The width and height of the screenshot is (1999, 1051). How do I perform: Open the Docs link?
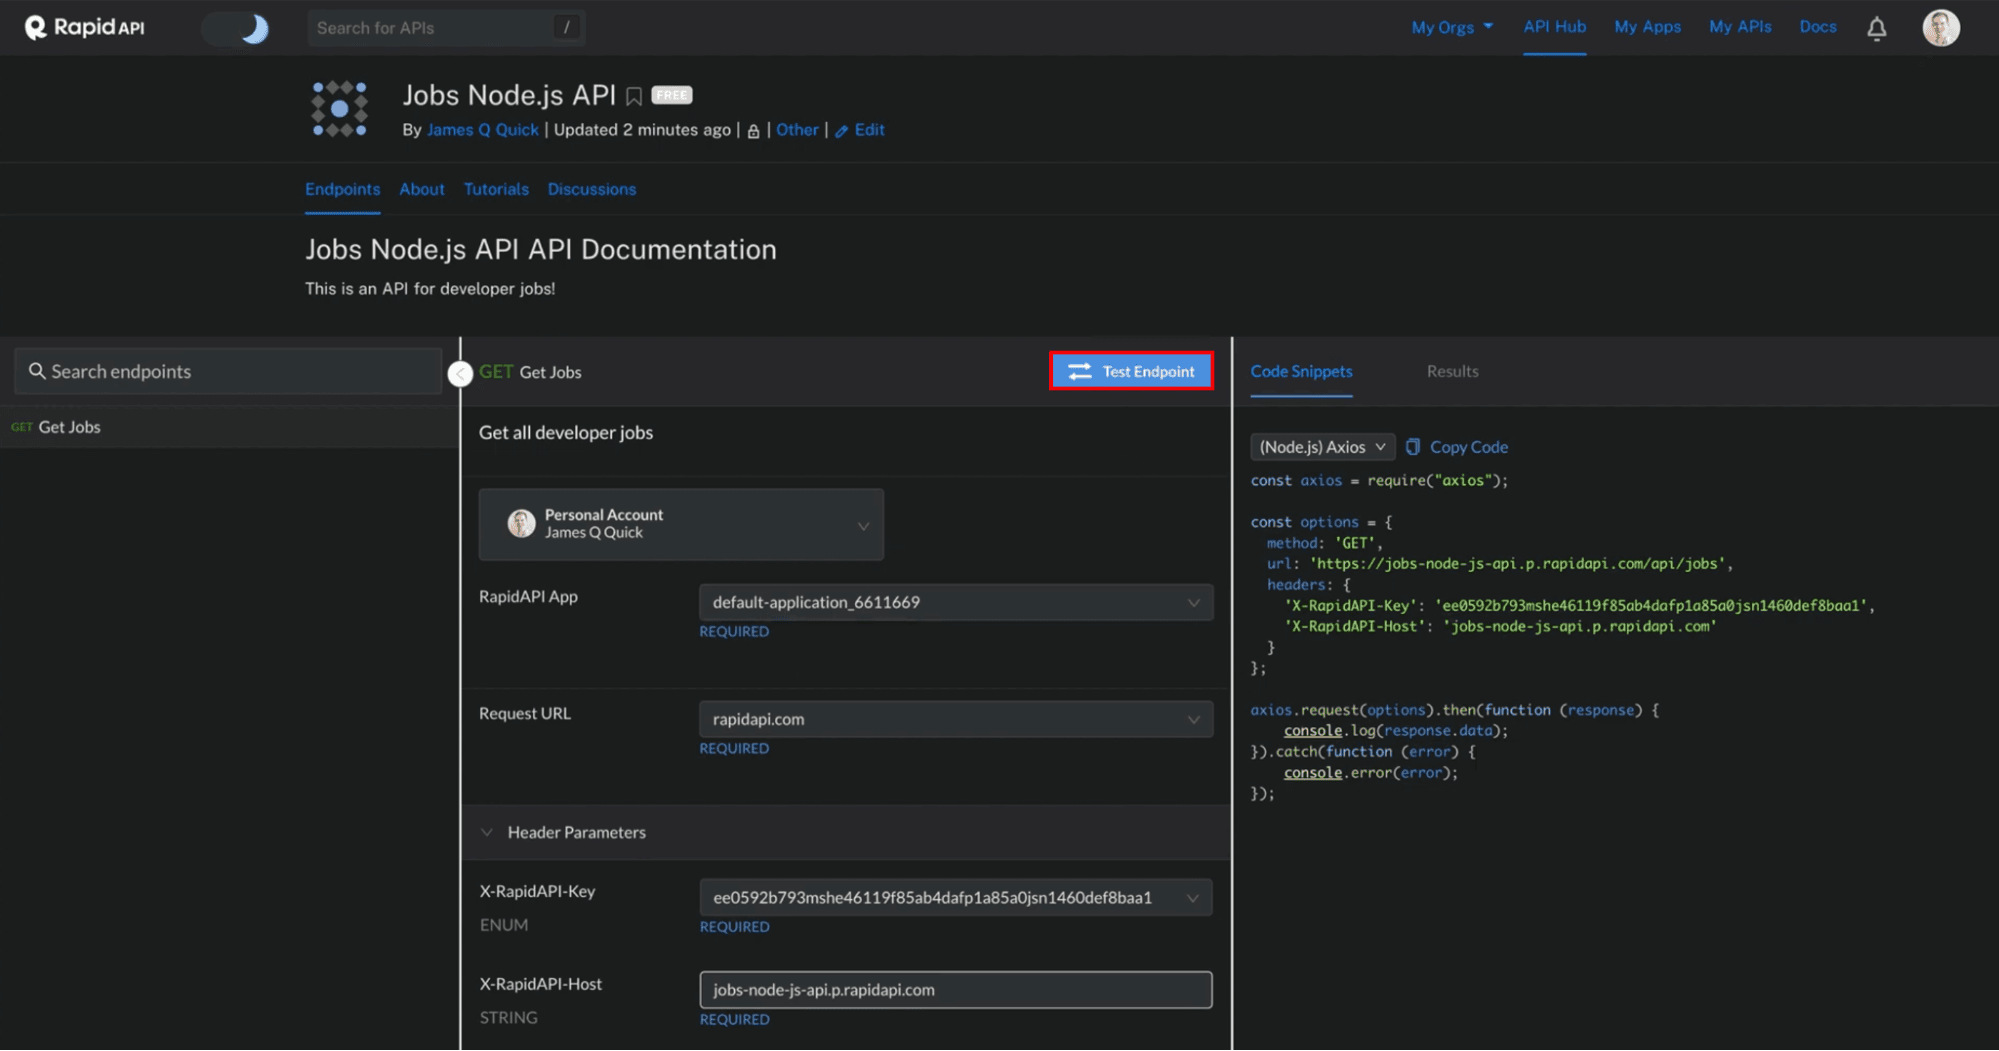[1817, 27]
